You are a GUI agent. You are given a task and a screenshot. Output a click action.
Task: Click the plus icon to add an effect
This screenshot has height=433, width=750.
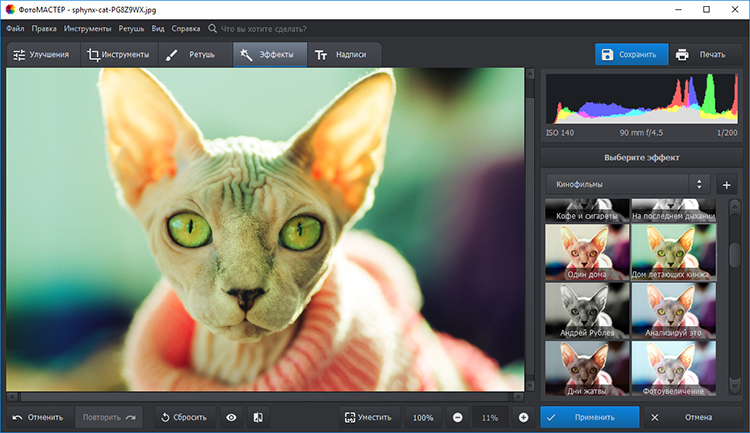point(727,184)
